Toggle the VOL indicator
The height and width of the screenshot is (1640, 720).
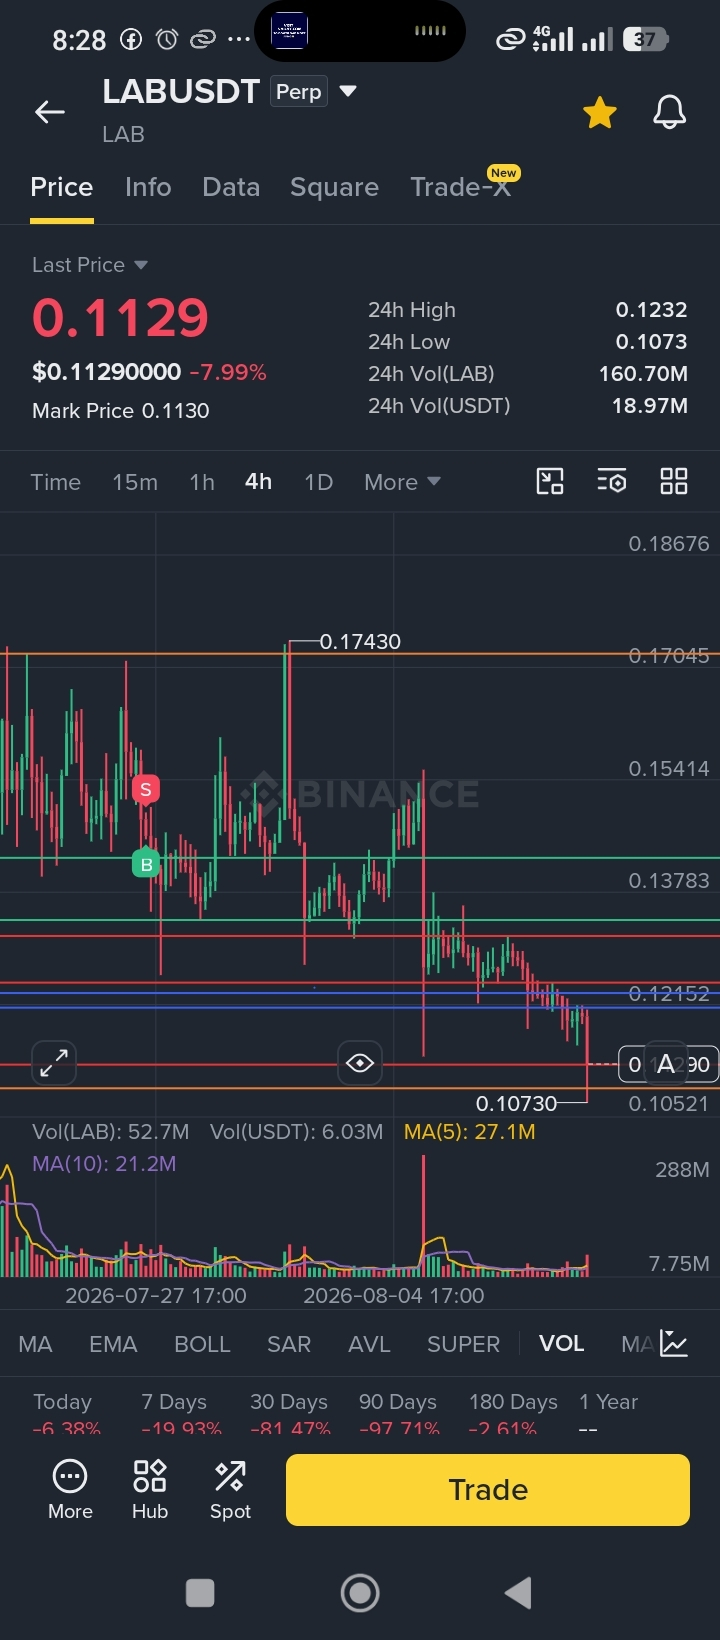(561, 1343)
